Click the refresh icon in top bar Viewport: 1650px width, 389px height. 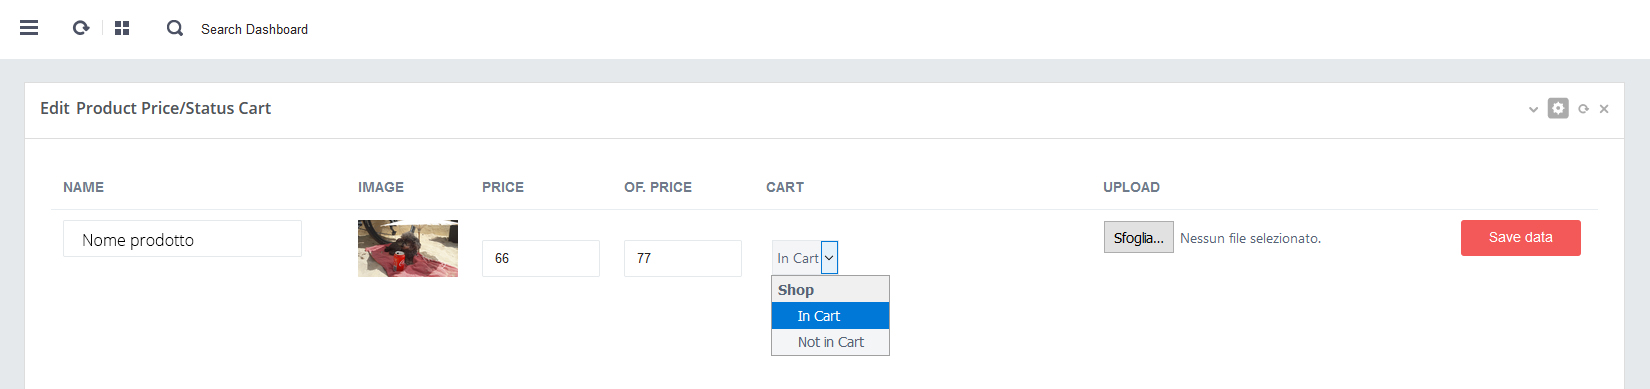pos(81,28)
